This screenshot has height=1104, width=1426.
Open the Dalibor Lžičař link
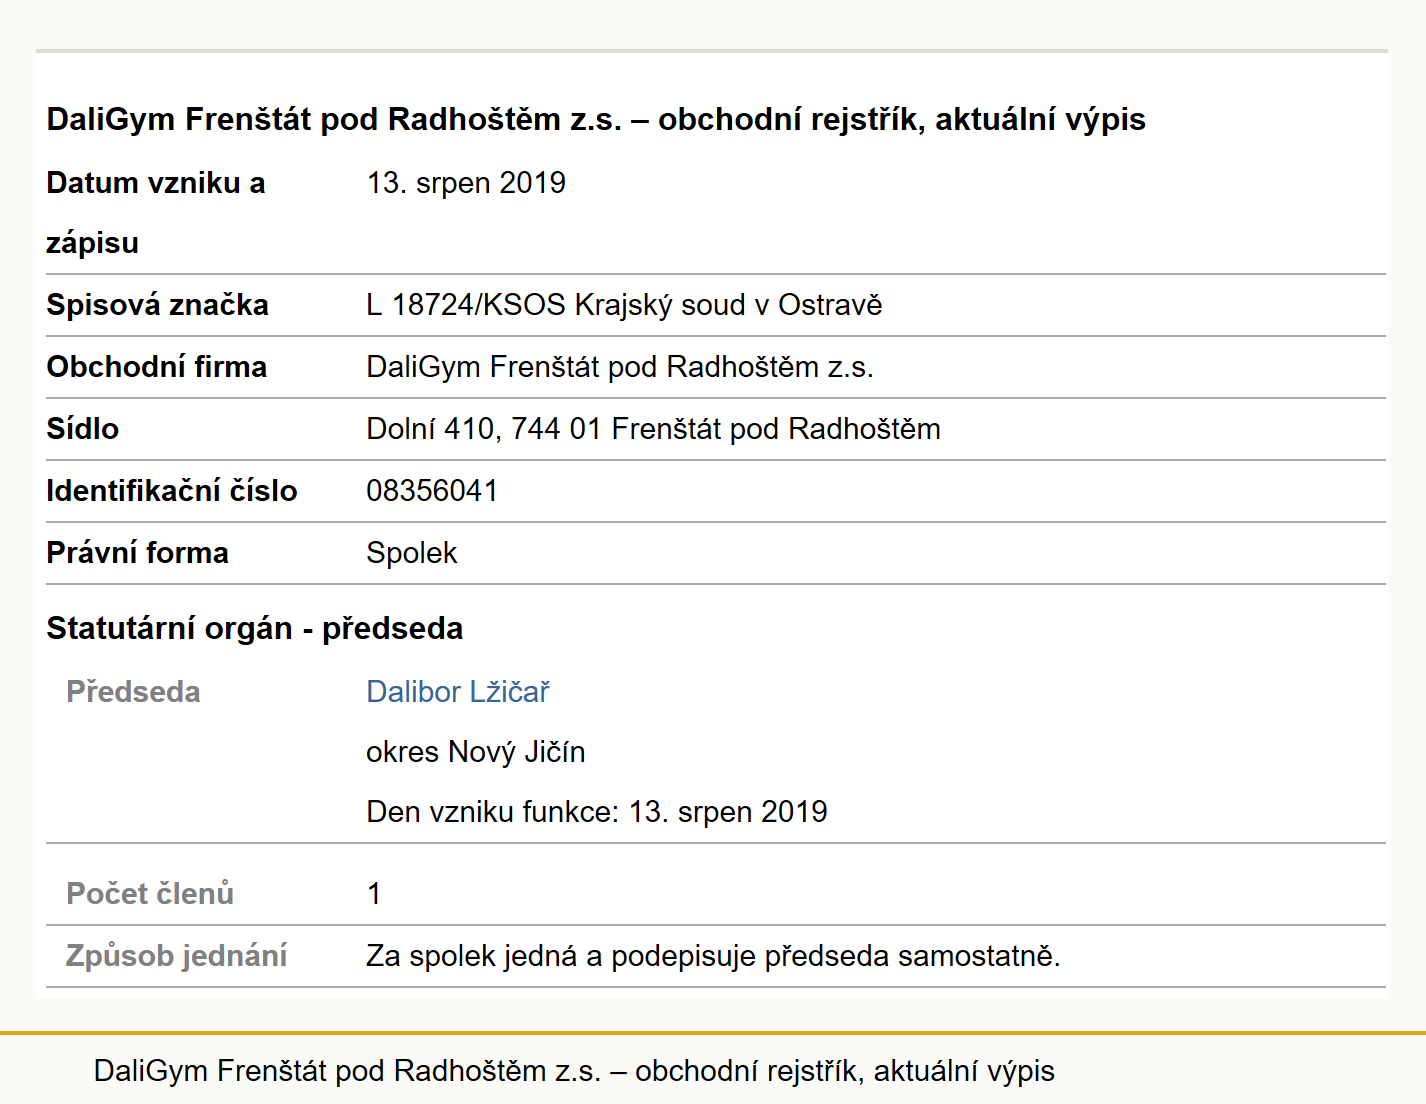tap(458, 691)
